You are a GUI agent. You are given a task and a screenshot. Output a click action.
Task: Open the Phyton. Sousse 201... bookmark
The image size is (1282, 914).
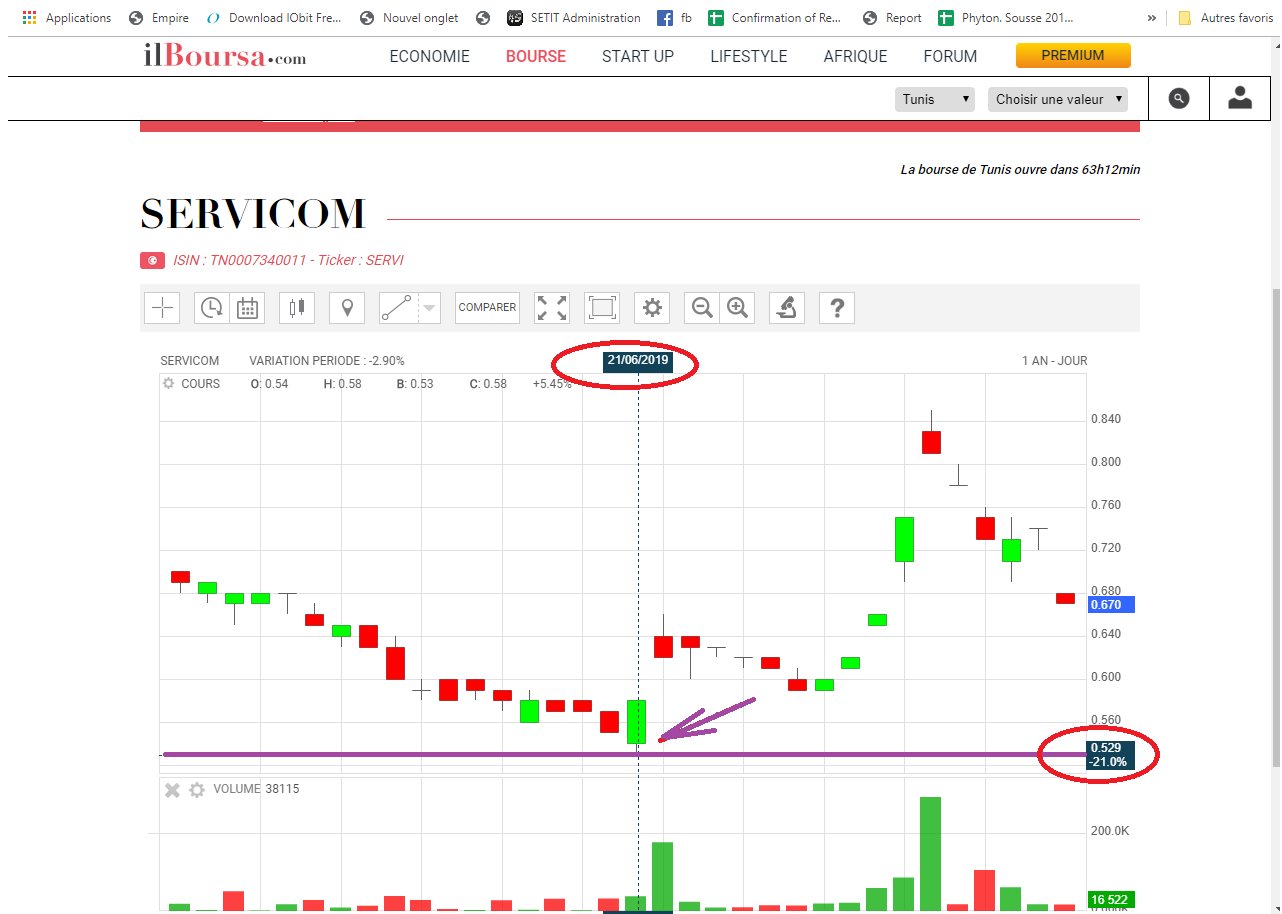1006,18
